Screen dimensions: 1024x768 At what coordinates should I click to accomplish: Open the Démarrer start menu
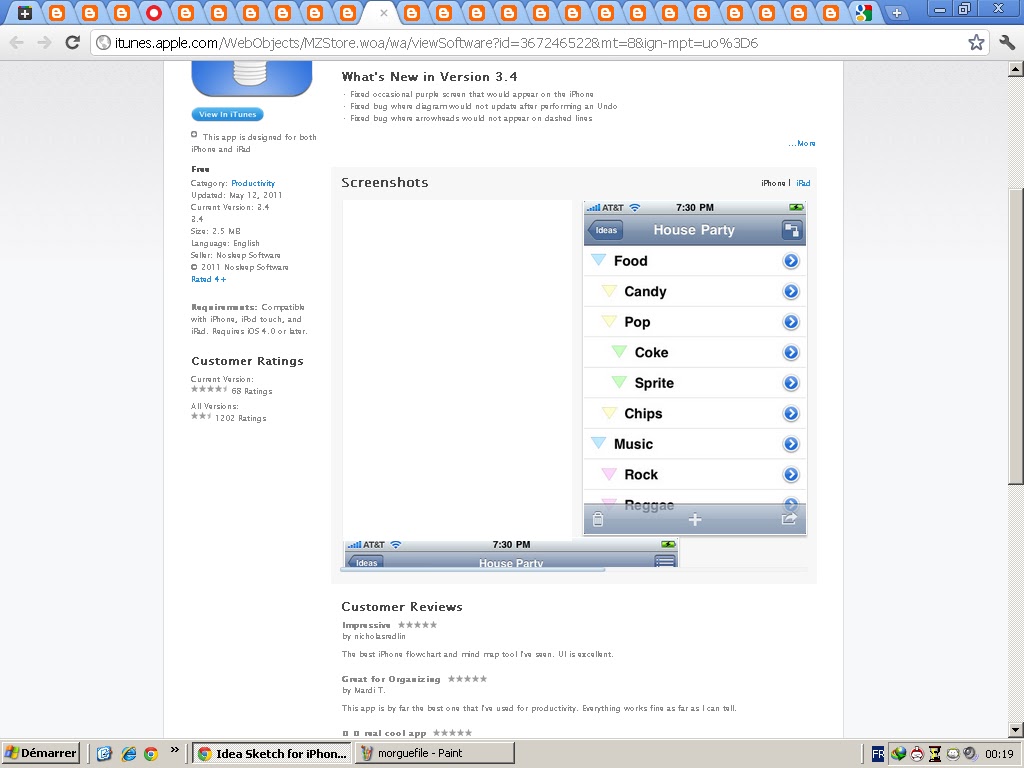pyautogui.click(x=40, y=753)
